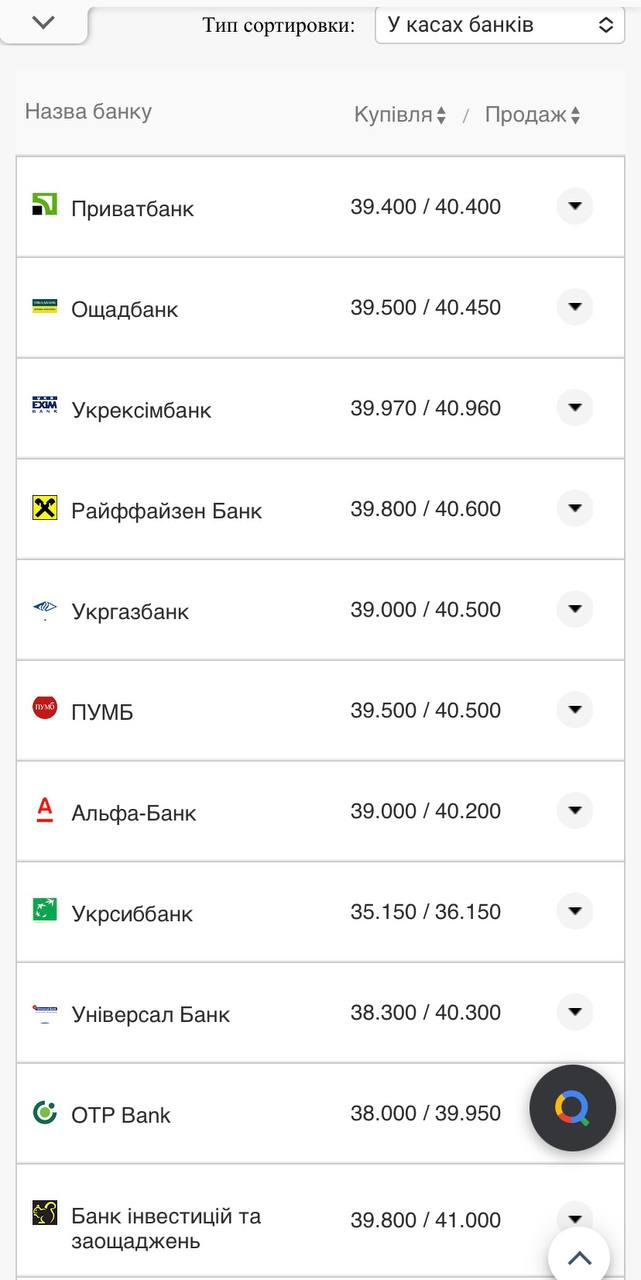Toggle sorting by Купівля column
This screenshot has width=641, height=1280.
pos(396,113)
